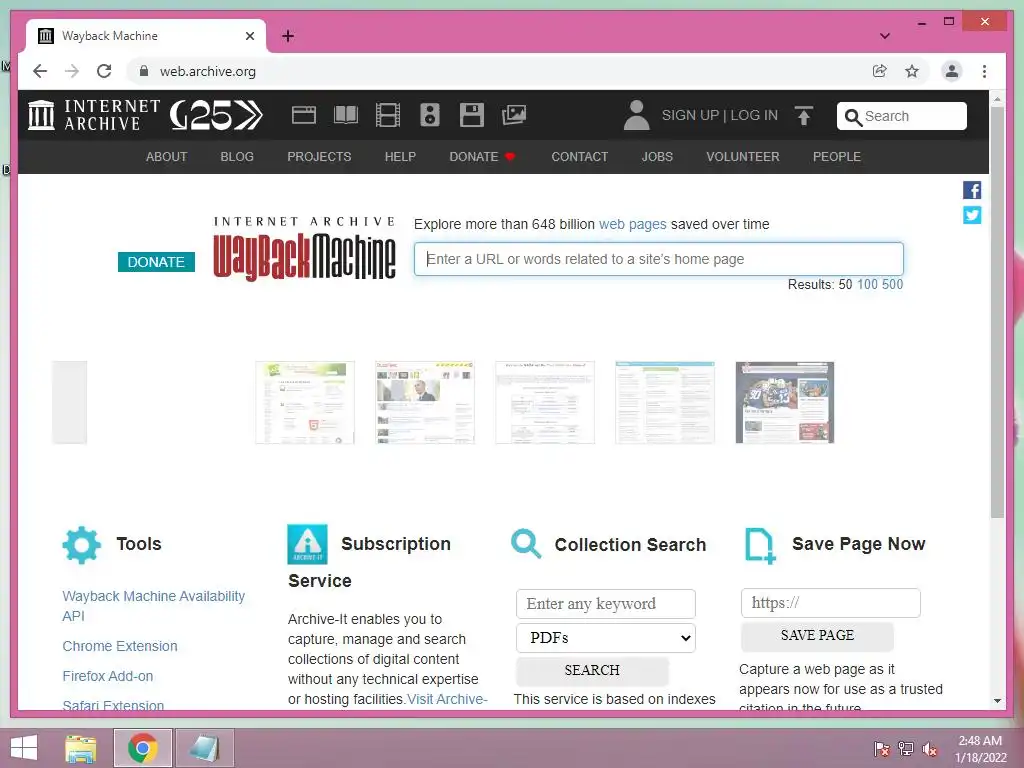The image size is (1024, 768).
Task: Focus the header Search box
Action: tap(901, 116)
